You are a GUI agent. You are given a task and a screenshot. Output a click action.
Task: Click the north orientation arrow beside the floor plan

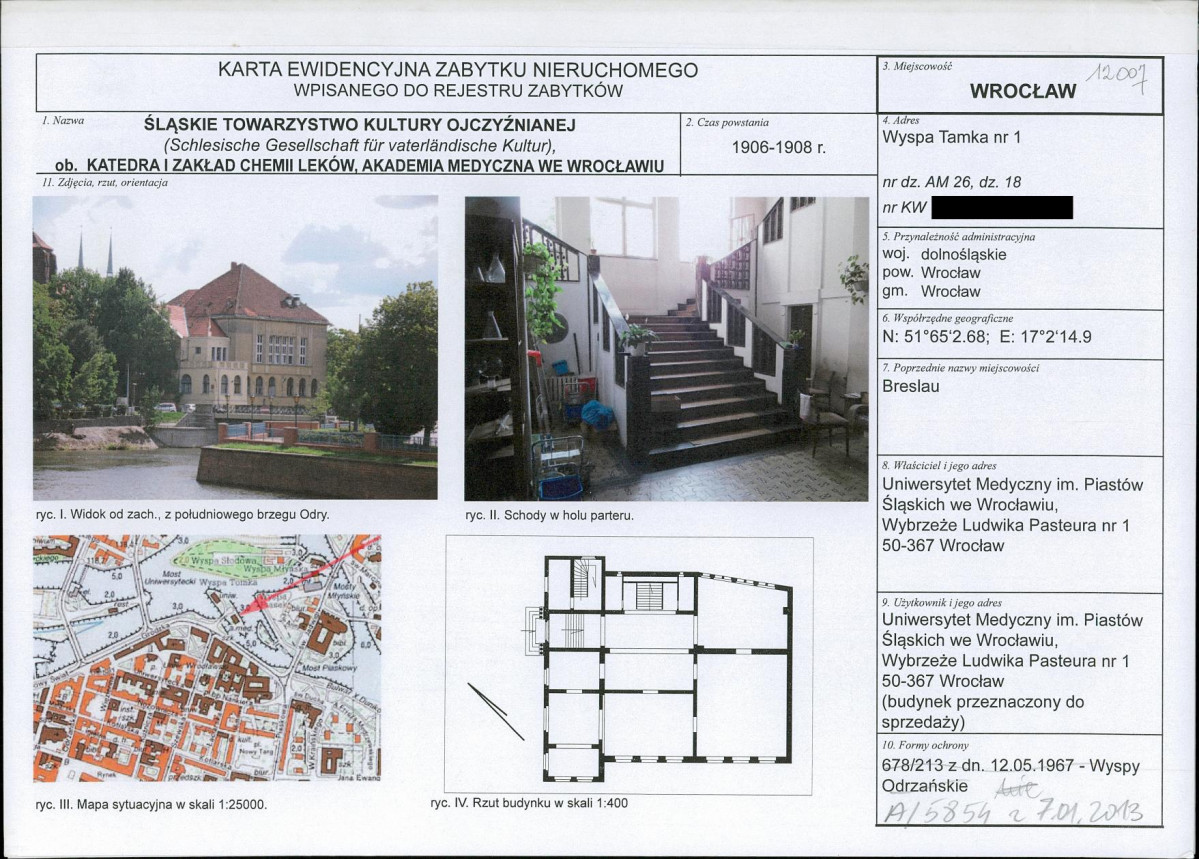(x=496, y=711)
